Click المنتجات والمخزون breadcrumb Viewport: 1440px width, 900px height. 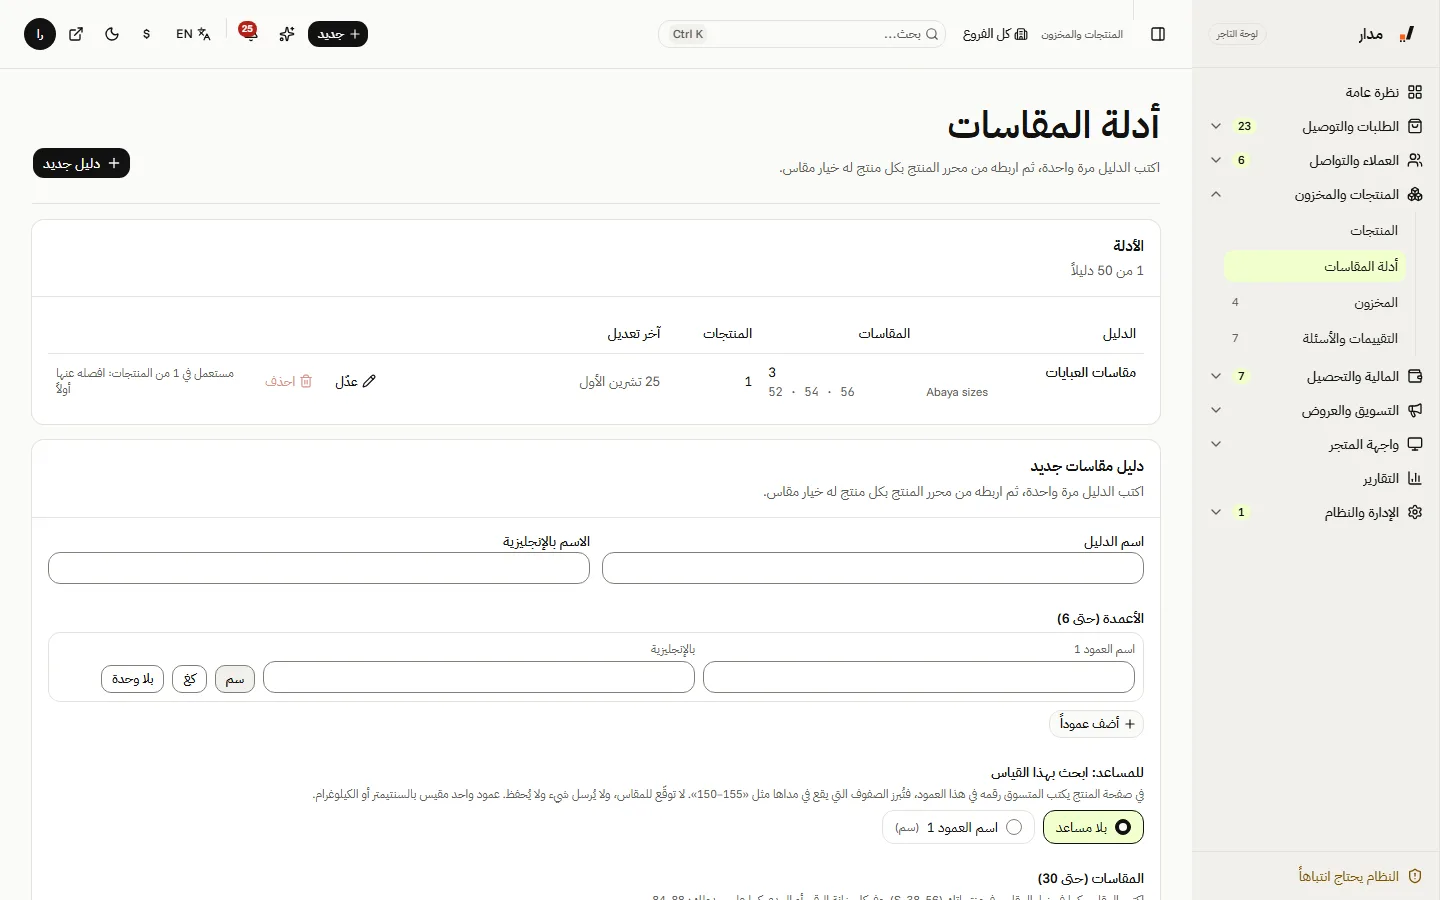[1082, 34]
